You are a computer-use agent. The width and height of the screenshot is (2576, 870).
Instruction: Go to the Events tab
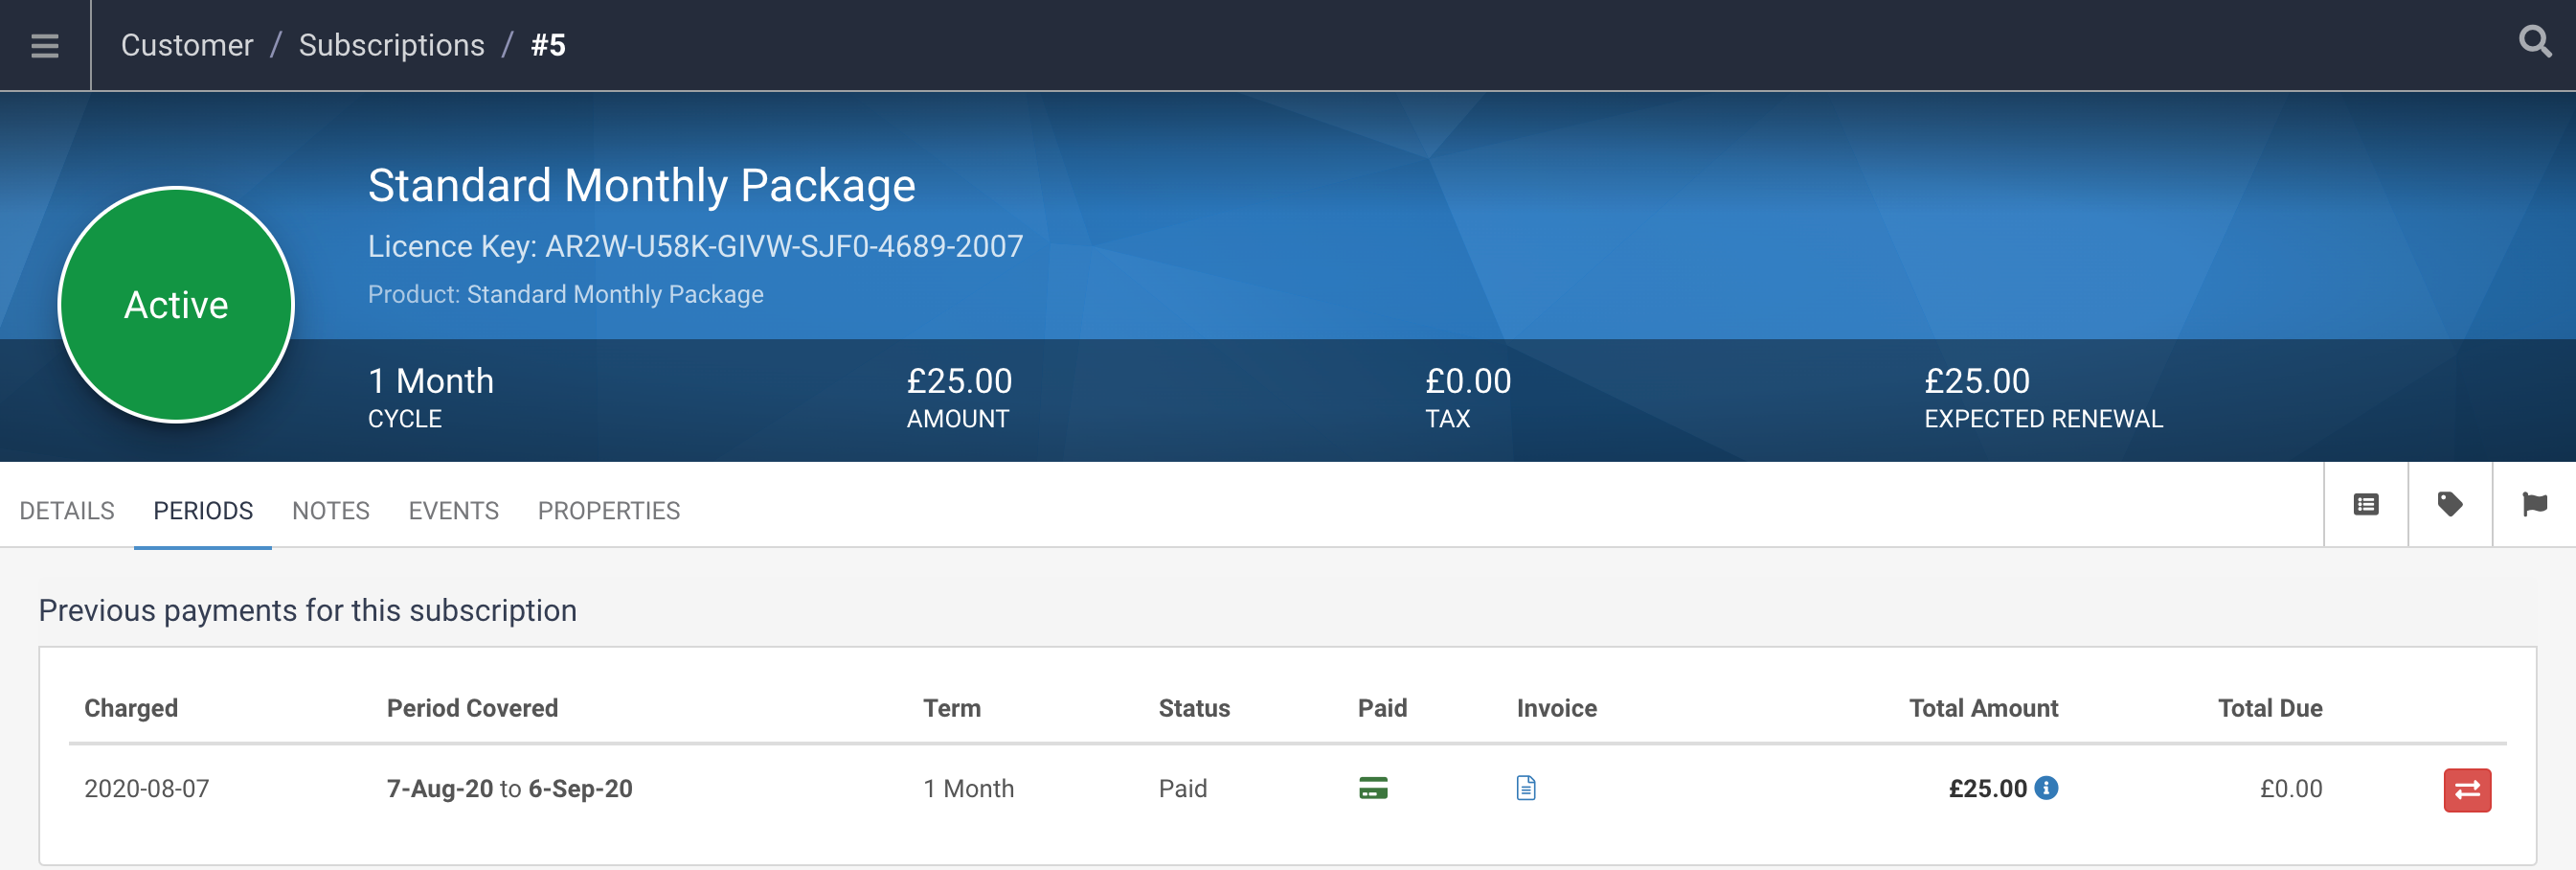[454, 511]
